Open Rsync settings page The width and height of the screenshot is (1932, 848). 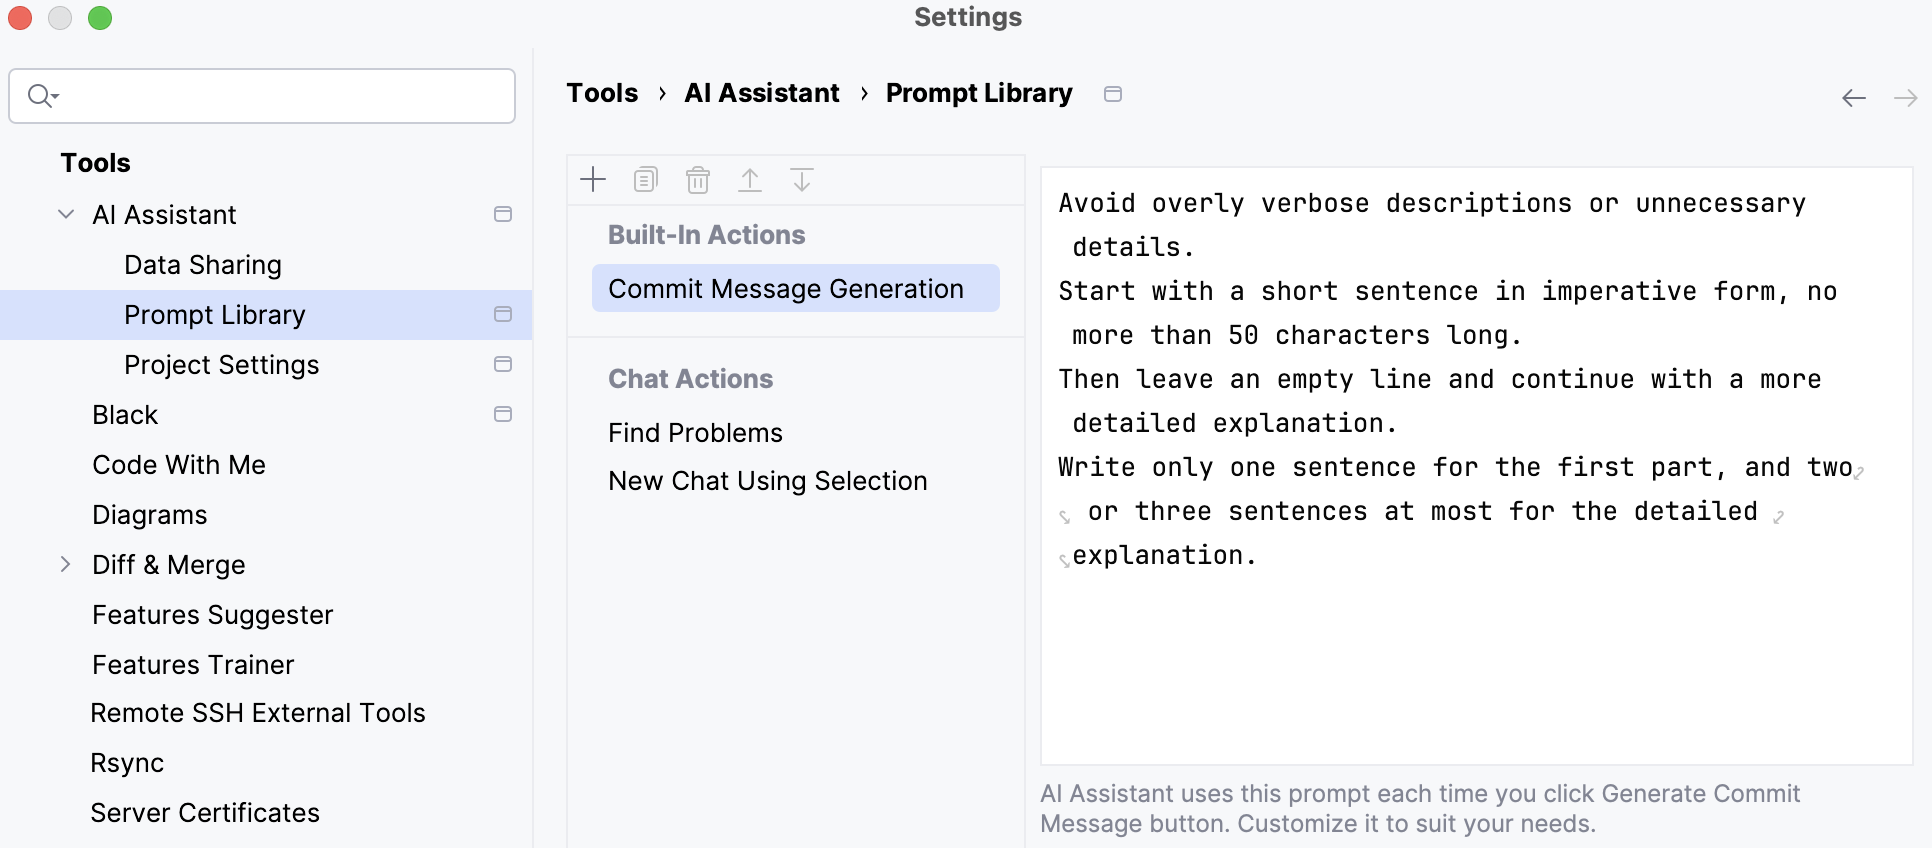[x=127, y=762]
